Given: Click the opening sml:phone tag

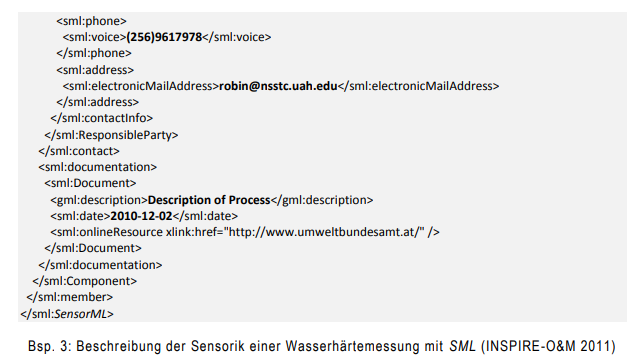Looking at the screenshot, I should click(x=92, y=21).
